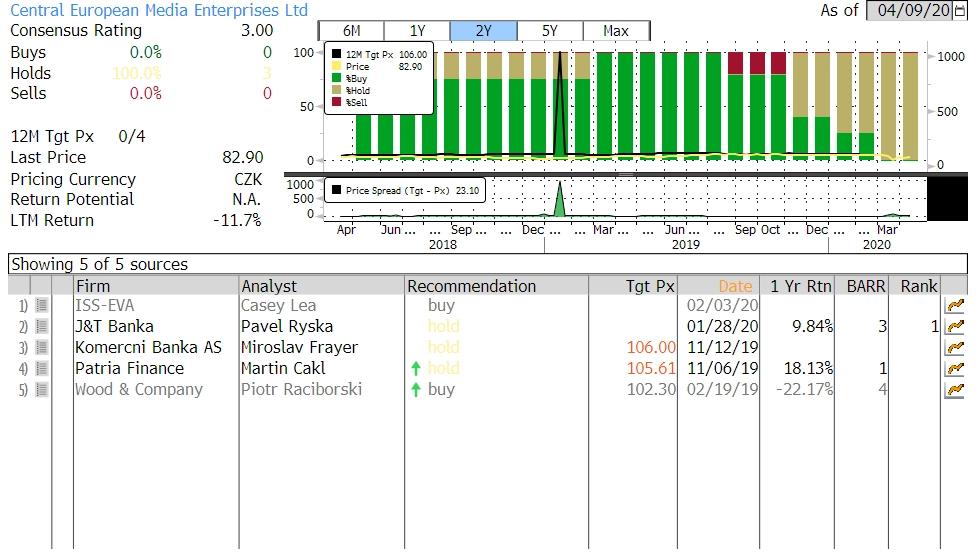
Task: Click target price 106.00 cell
Action: click(x=651, y=347)
